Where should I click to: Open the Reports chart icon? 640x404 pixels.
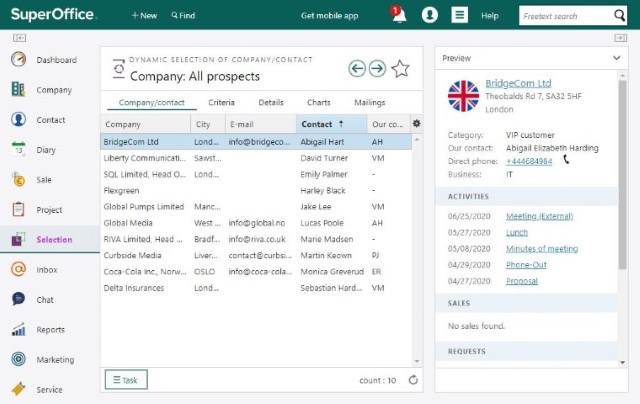[18, 329]
